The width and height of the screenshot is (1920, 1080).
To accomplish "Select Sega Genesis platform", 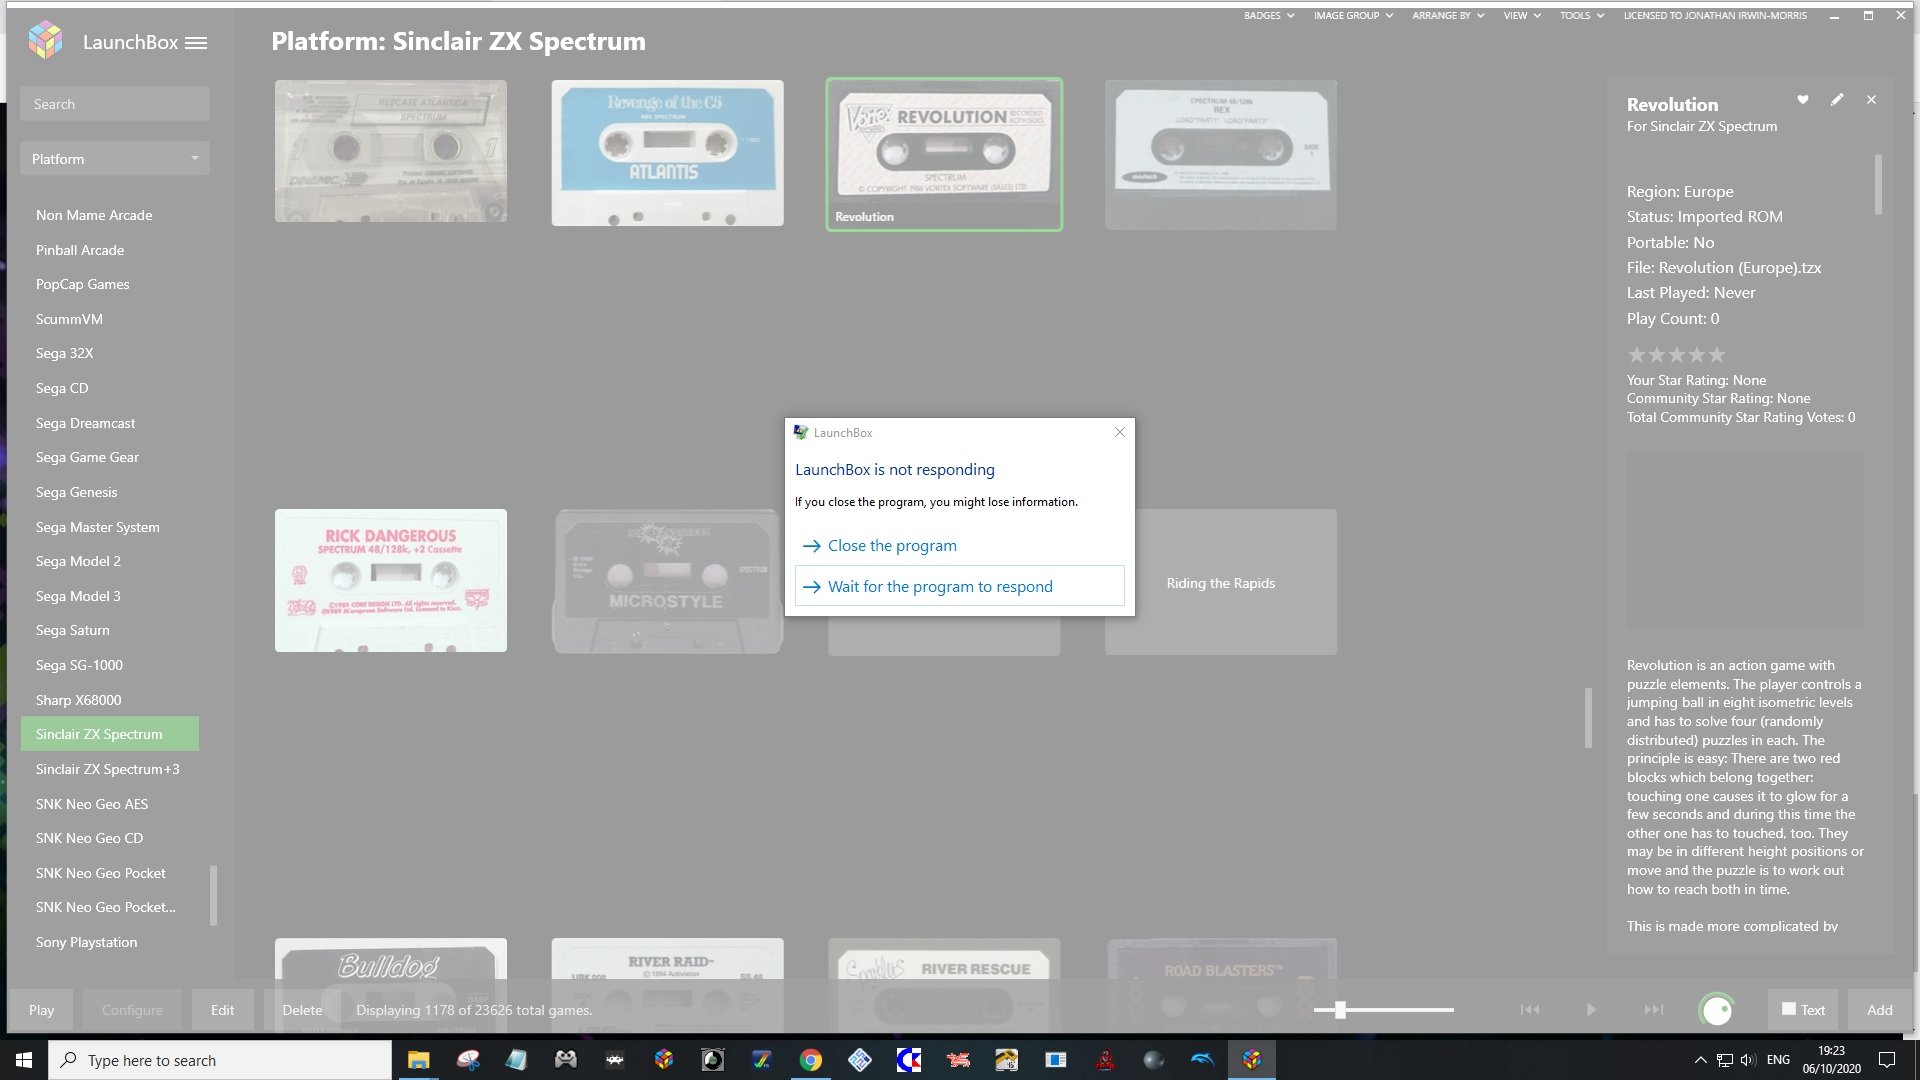I will (76, 492).
